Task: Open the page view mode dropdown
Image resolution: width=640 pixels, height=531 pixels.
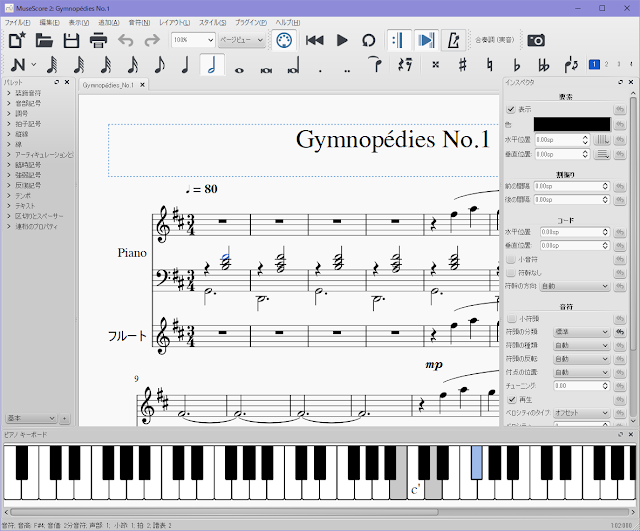Action: (x=242, y=40)
